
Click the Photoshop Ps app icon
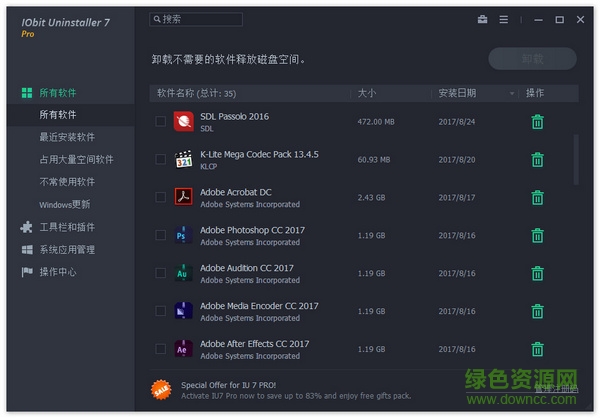click(x=182, y=235)
